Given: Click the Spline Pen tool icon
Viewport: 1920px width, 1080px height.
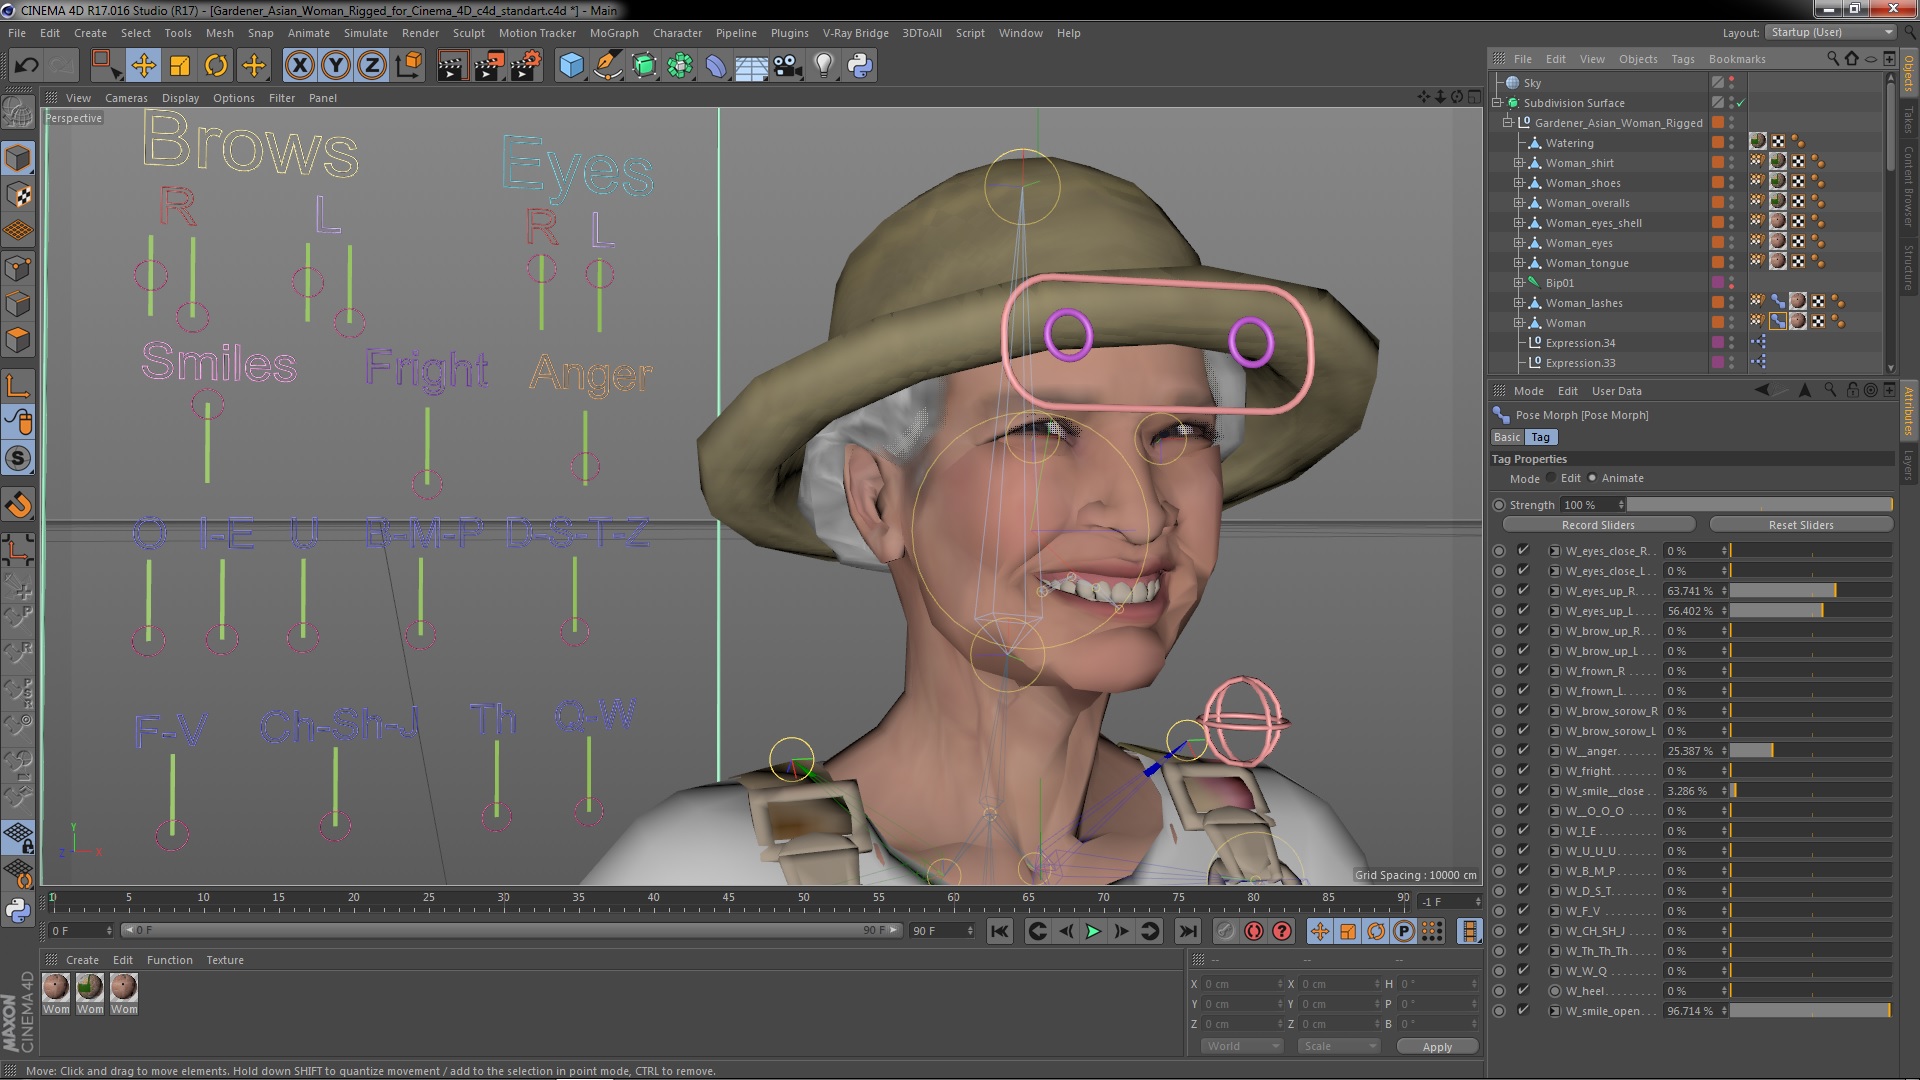Looking at the screenshot, I should pyautogui.click(x=607, y=66).
